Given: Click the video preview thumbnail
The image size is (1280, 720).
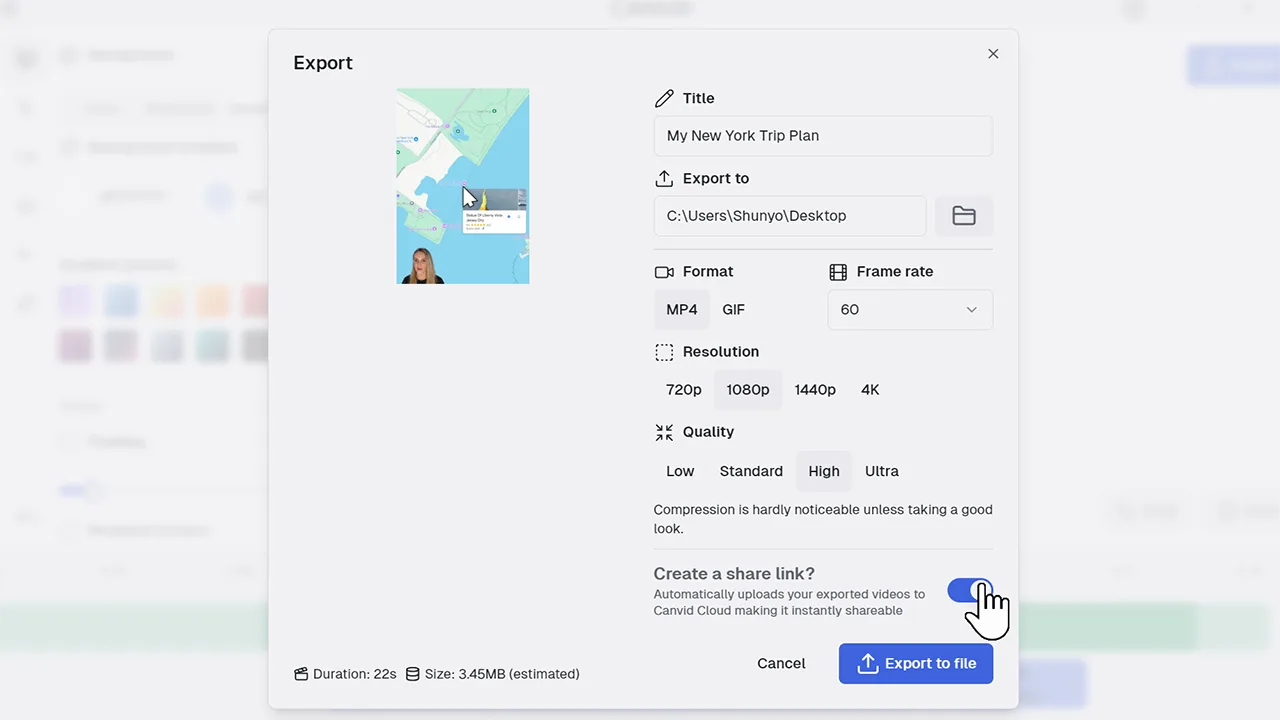Looking at the screenshot, I should 463,187.
